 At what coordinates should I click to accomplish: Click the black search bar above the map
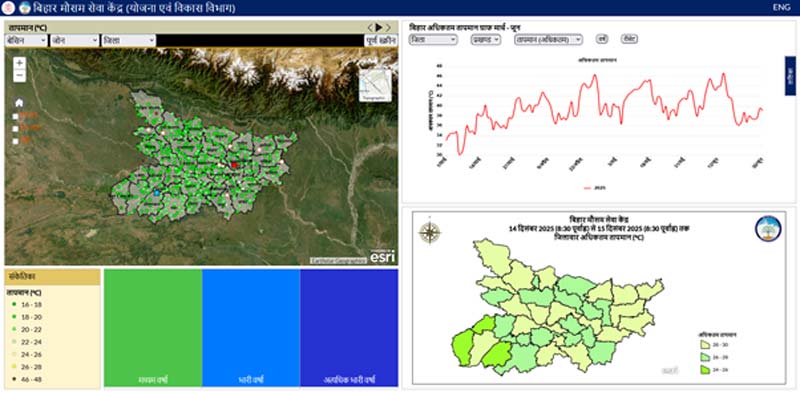(x=260, y=40)
